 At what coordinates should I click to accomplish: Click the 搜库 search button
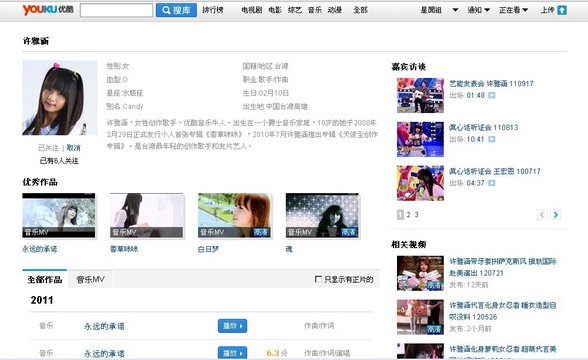(176, 10)
